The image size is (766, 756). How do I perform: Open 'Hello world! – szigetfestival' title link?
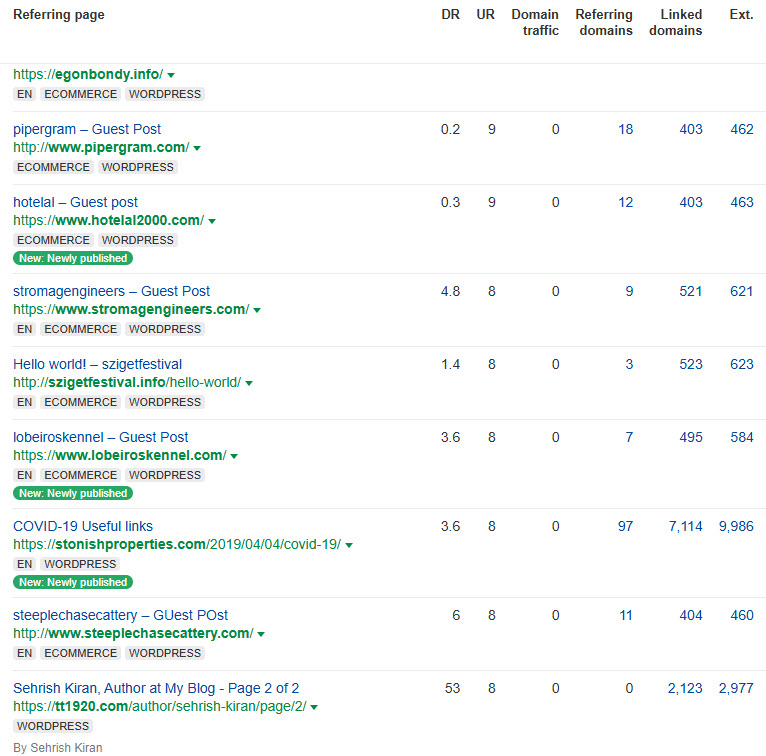[97, 364]
